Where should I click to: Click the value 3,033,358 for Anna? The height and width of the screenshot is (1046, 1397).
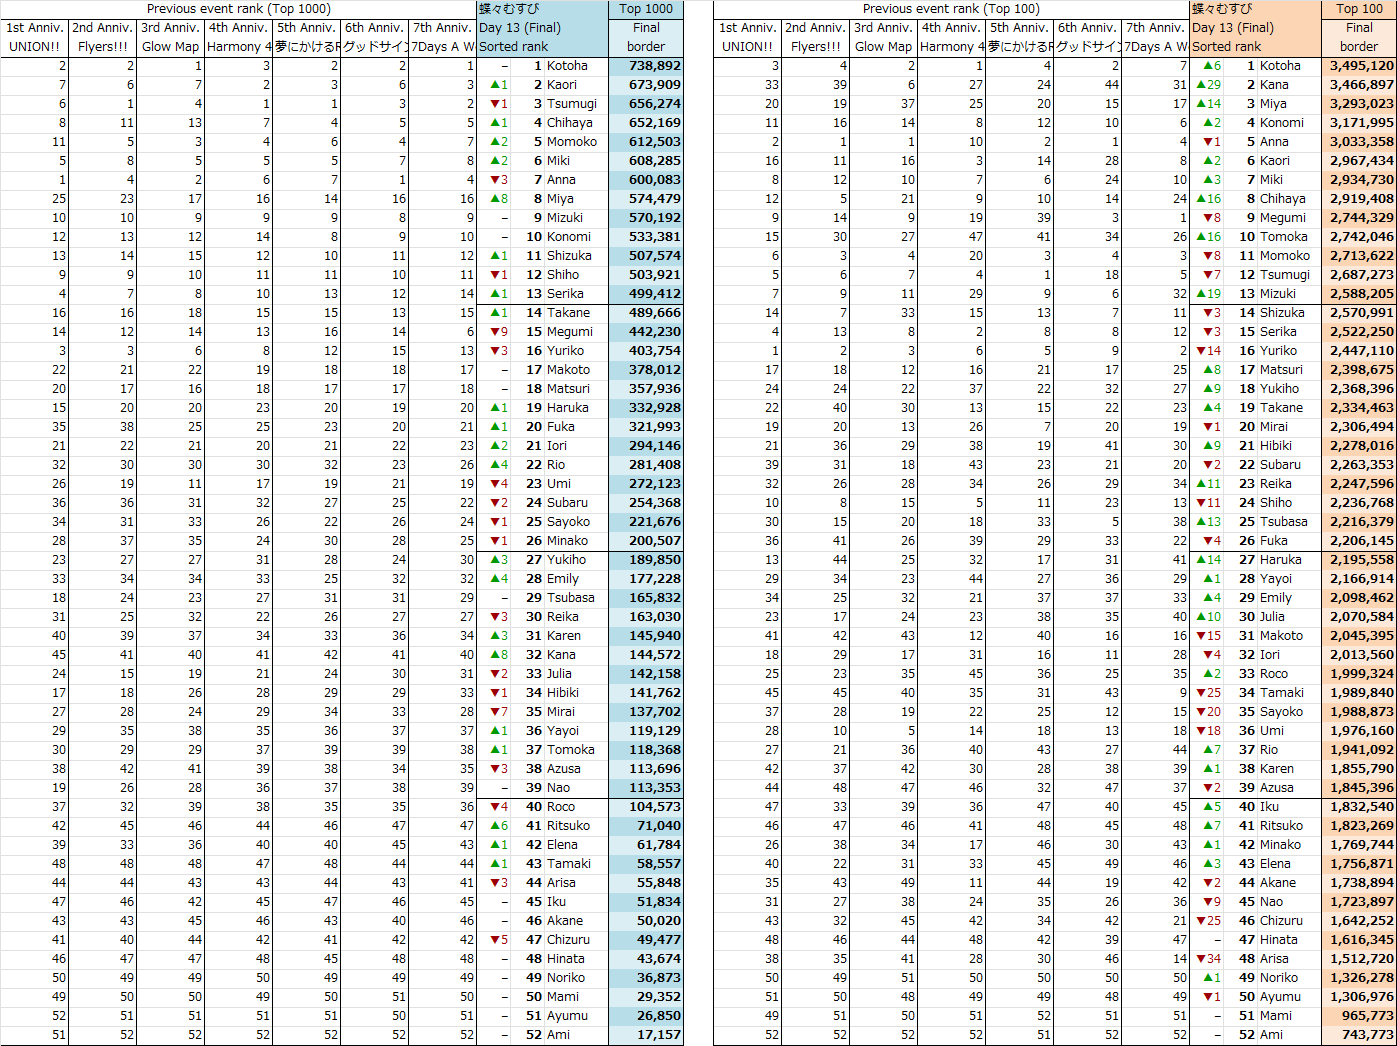click(1359, 142)
